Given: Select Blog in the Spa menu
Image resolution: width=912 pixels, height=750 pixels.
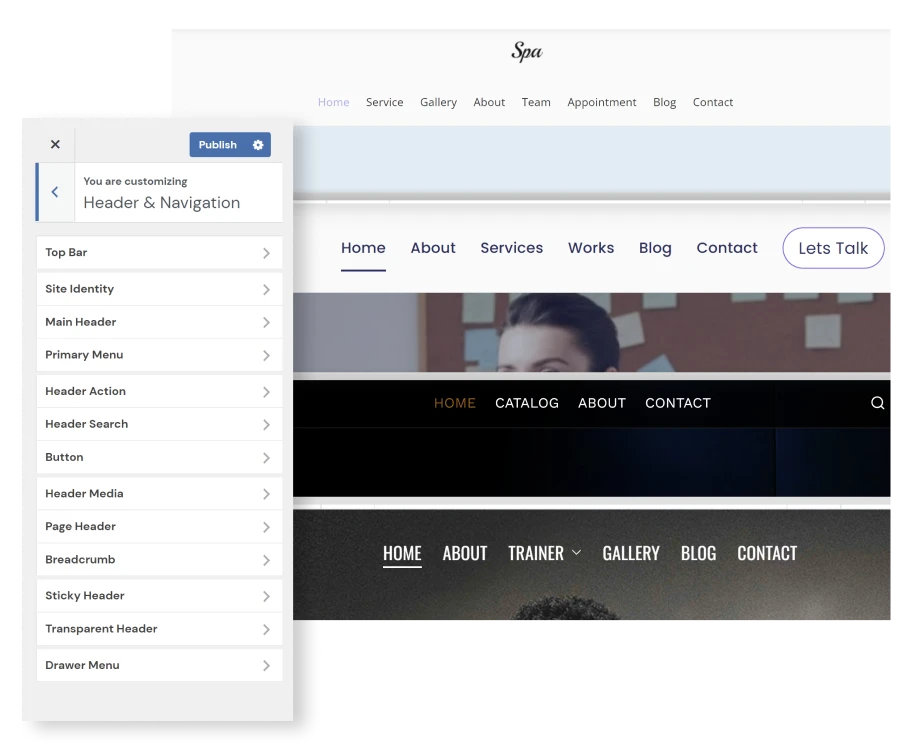Looking at the screenshot, I should coord(664,102).
